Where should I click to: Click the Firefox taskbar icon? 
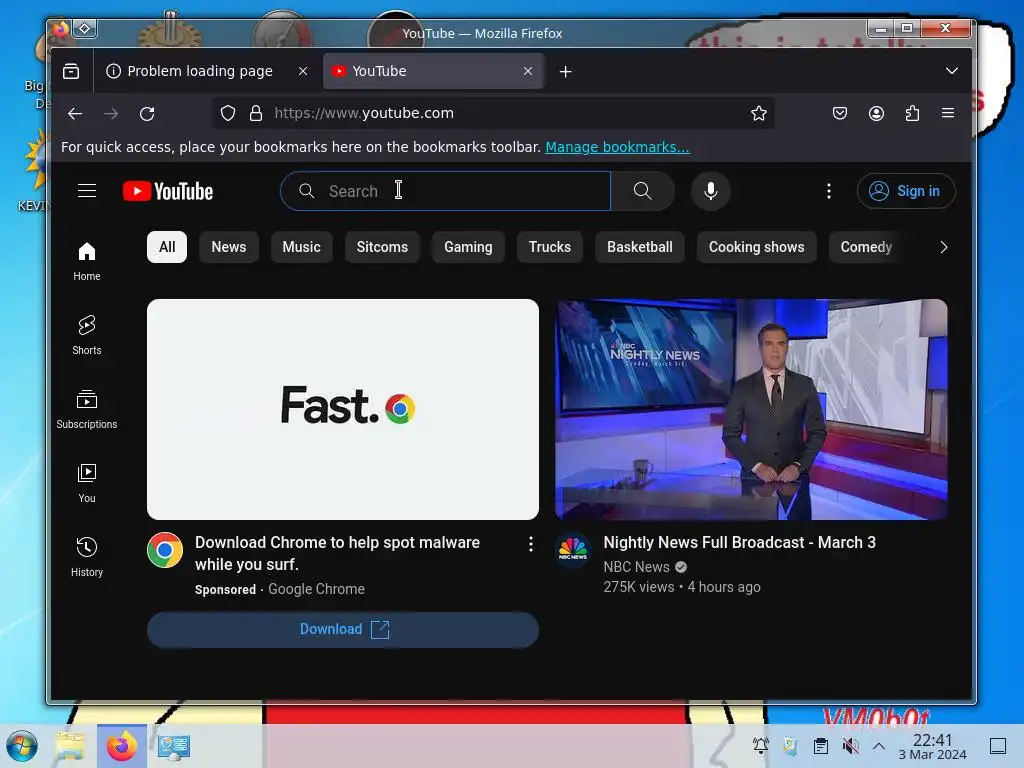pos(121,746)
